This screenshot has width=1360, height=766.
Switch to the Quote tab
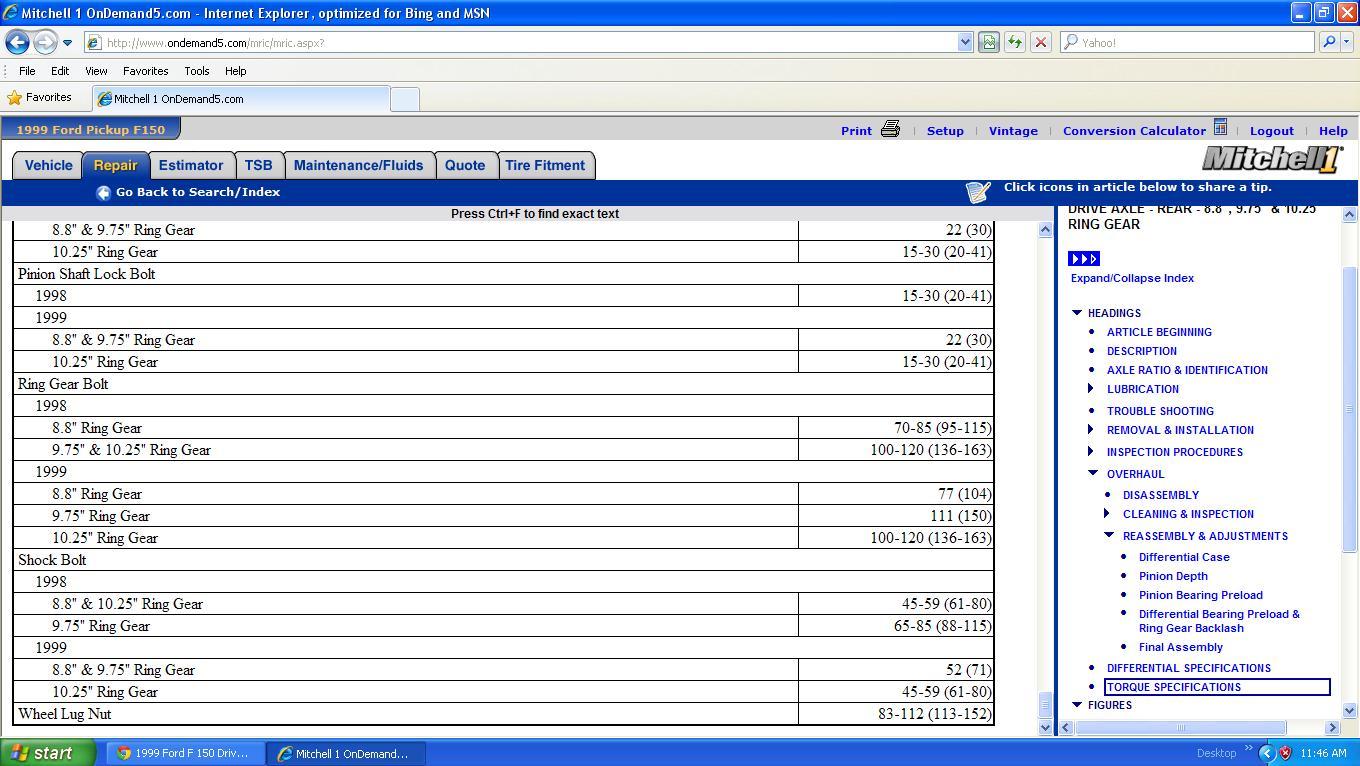click(465, 166)
